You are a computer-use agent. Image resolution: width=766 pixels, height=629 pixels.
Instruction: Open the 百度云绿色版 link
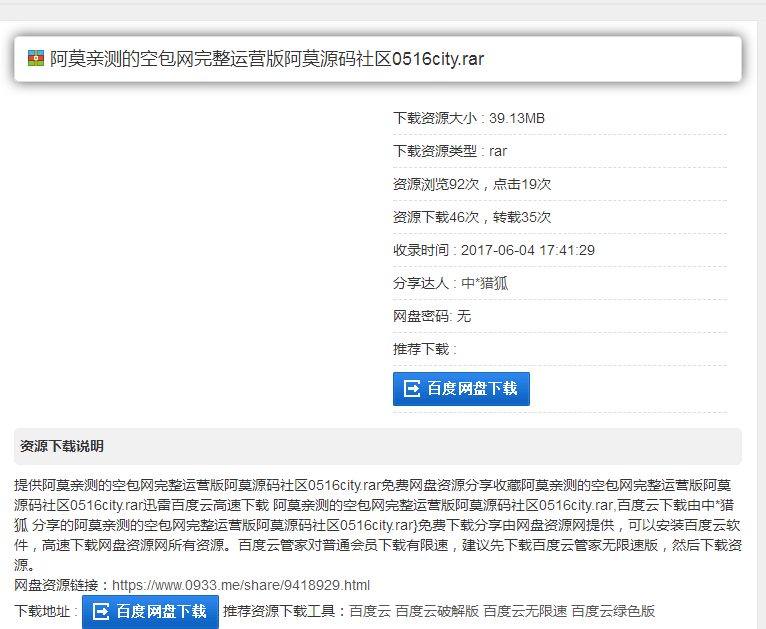(x=613, y=611)
